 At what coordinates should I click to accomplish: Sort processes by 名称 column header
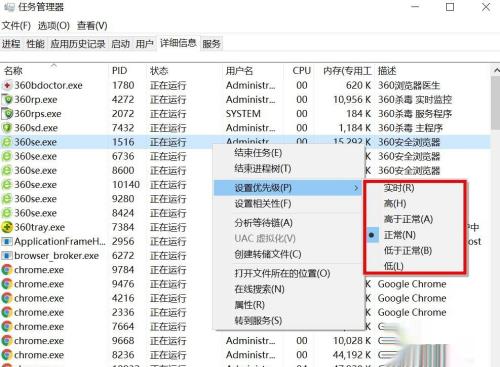pos(13,71)
